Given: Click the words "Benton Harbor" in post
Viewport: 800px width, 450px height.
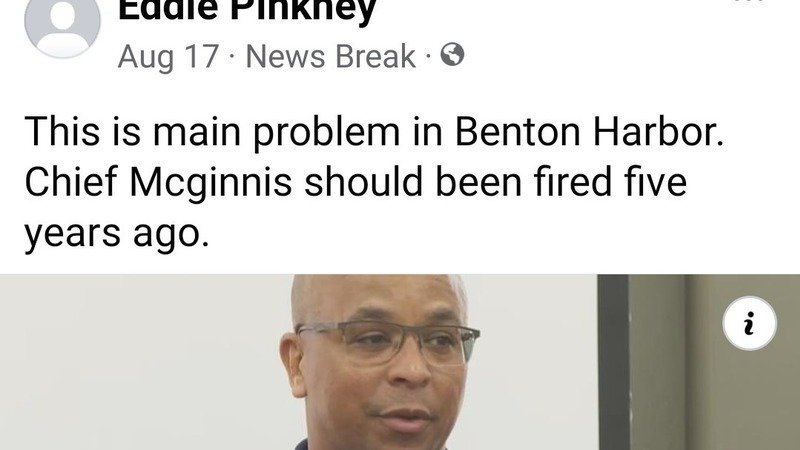Looking at the screenshot, I should pos(589,132).
